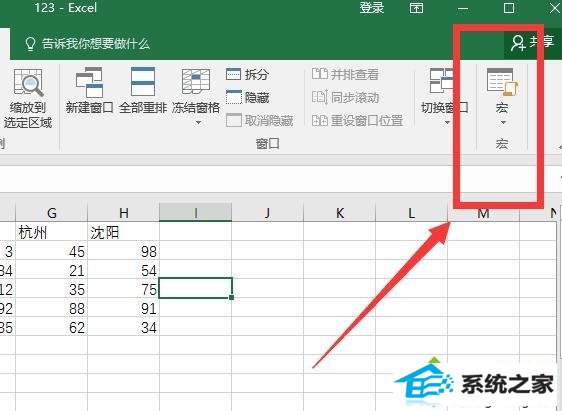Click the Freeze Panes (冻结窗格) icon
This screenshot has height=411, width=562.
[x=196, y=81]
